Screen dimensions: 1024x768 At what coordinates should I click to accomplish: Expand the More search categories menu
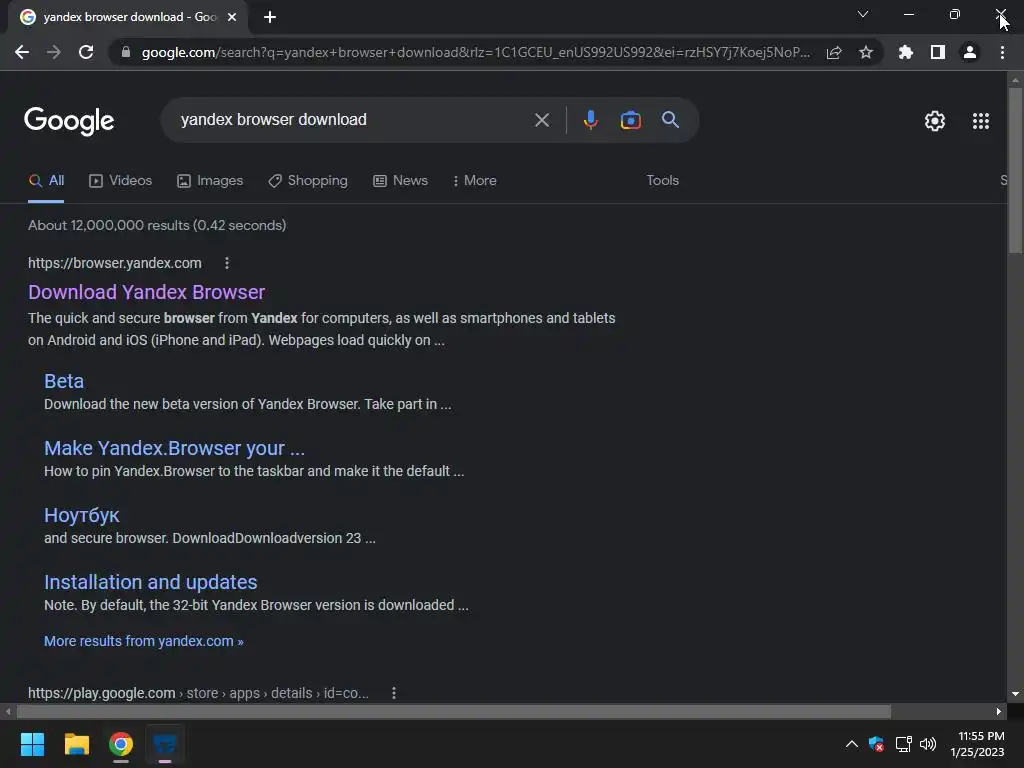474,181
